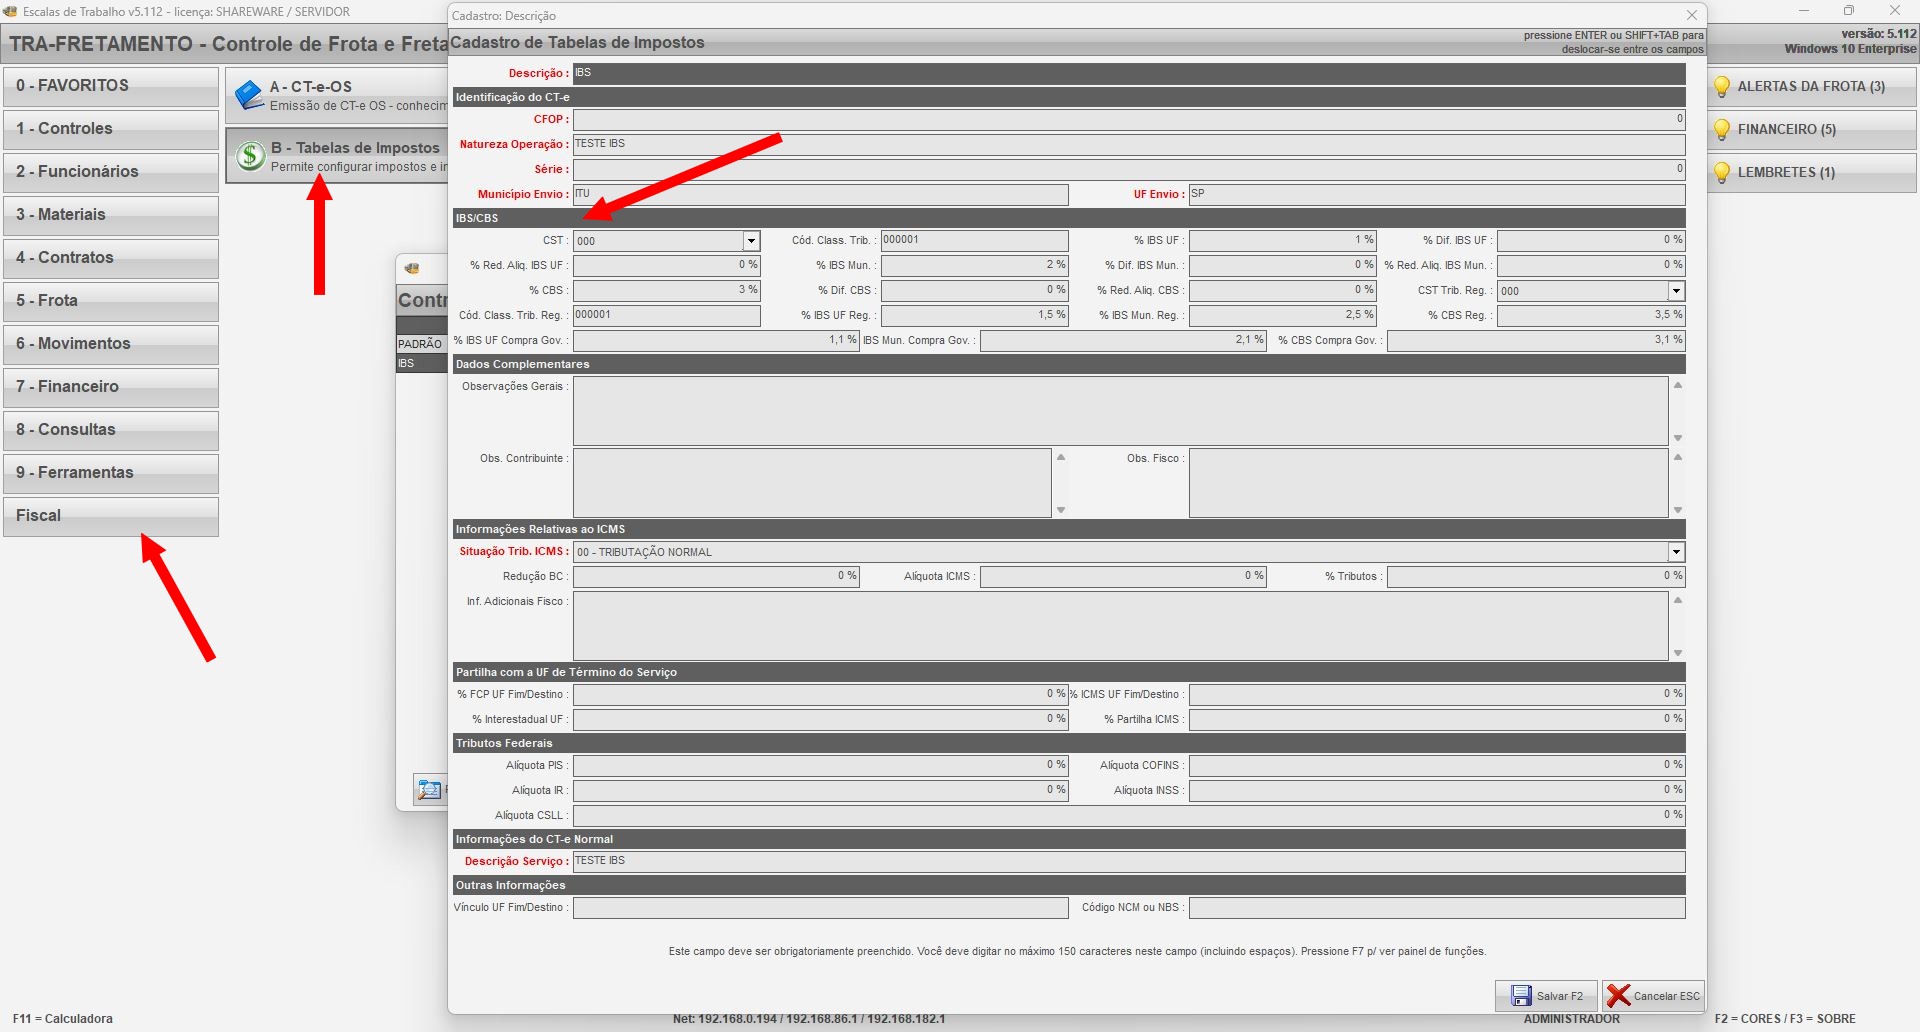Open the 5 - Frota menu
This screenshot has width=1920, height=1032.
(111, 301)
